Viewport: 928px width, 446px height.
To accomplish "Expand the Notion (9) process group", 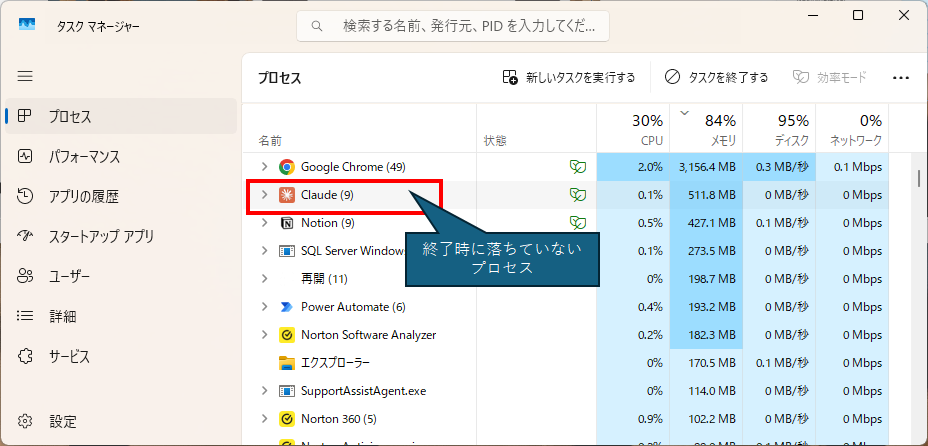I will (x=265, y=223).
